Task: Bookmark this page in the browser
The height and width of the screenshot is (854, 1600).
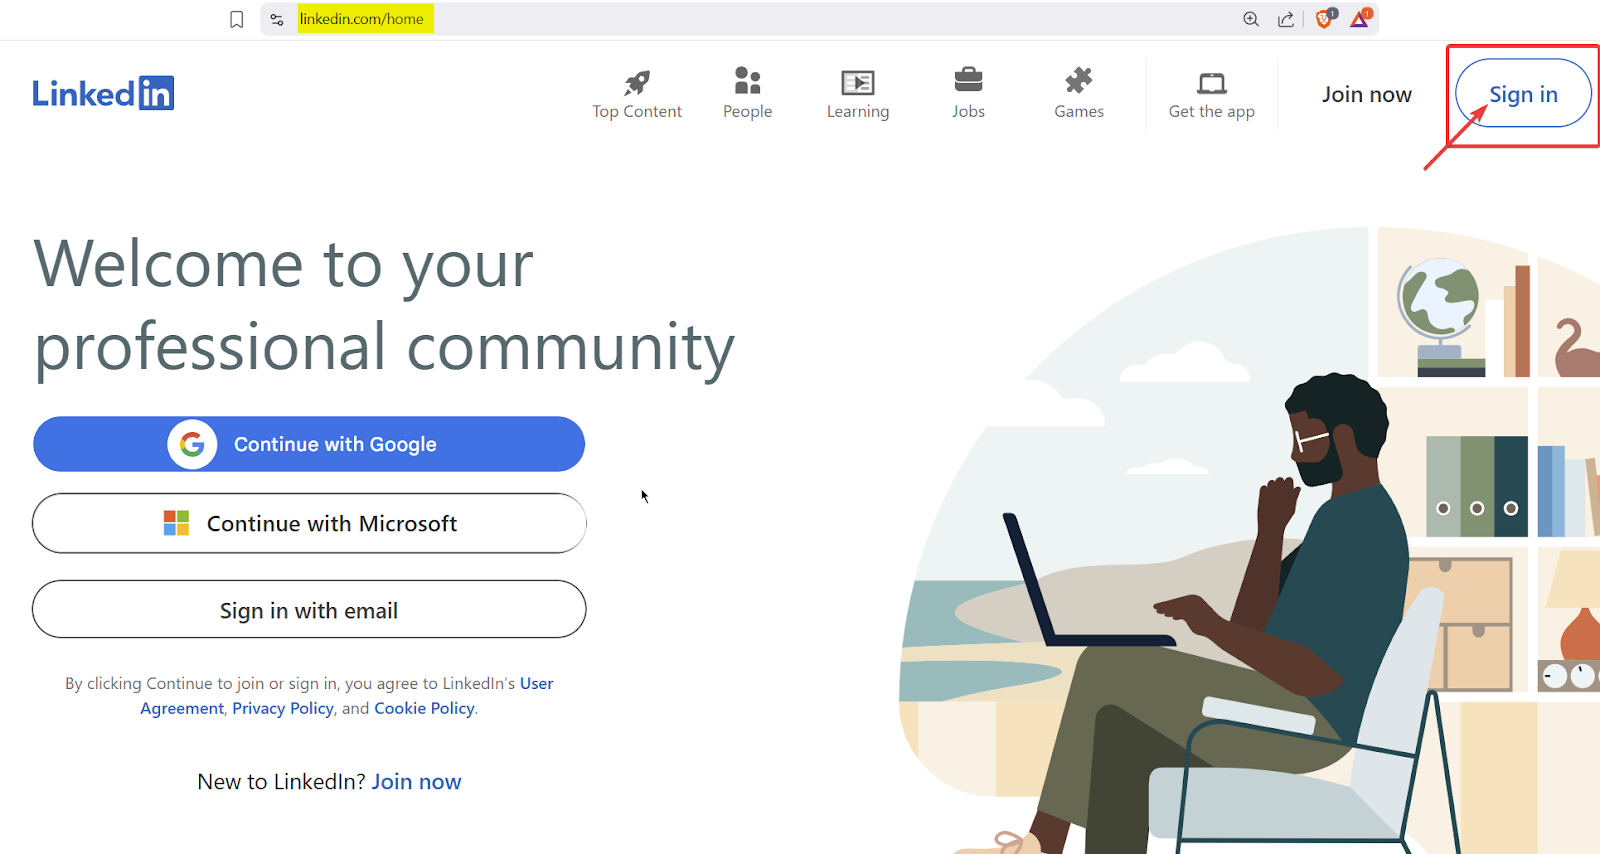Action: click(237, 19)
